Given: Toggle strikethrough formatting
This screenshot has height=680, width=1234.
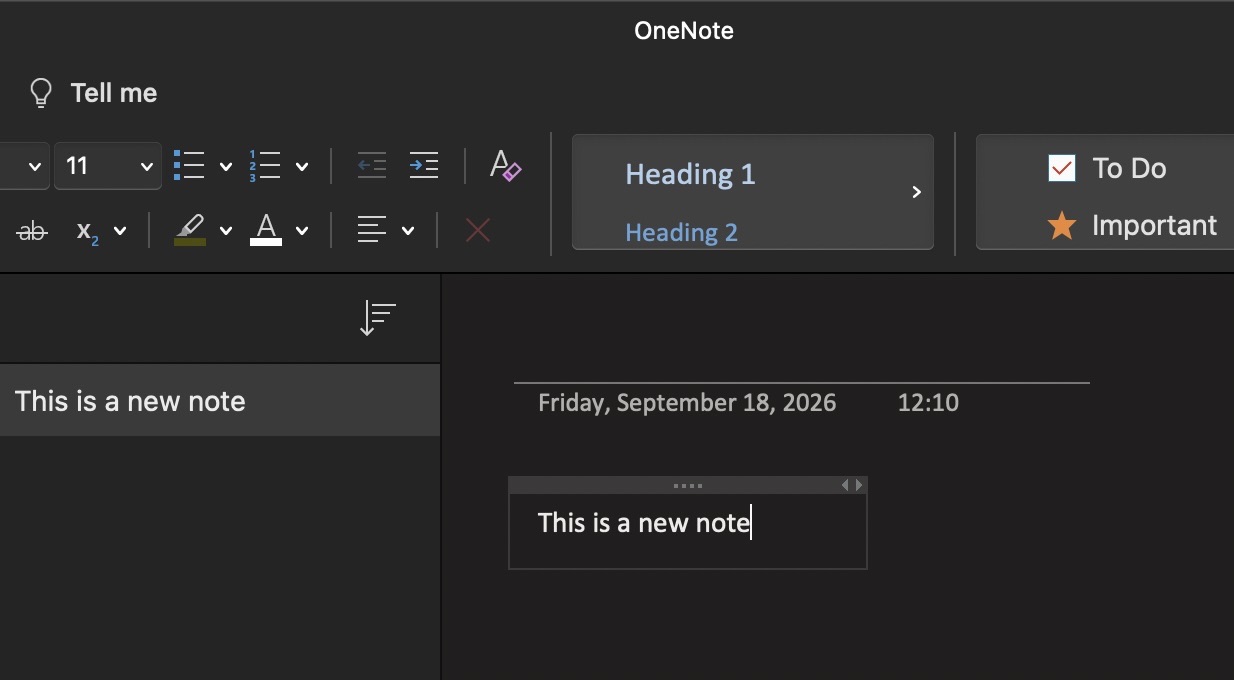Looking at the screenshot, I should coord(32,231).
